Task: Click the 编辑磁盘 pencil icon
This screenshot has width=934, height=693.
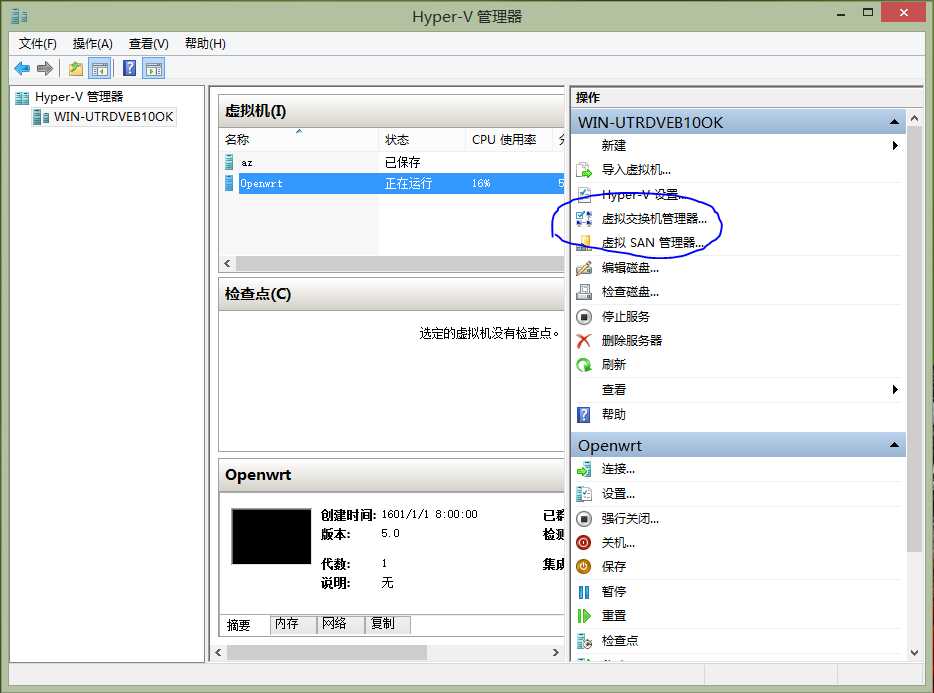Action: pos(584,268)
